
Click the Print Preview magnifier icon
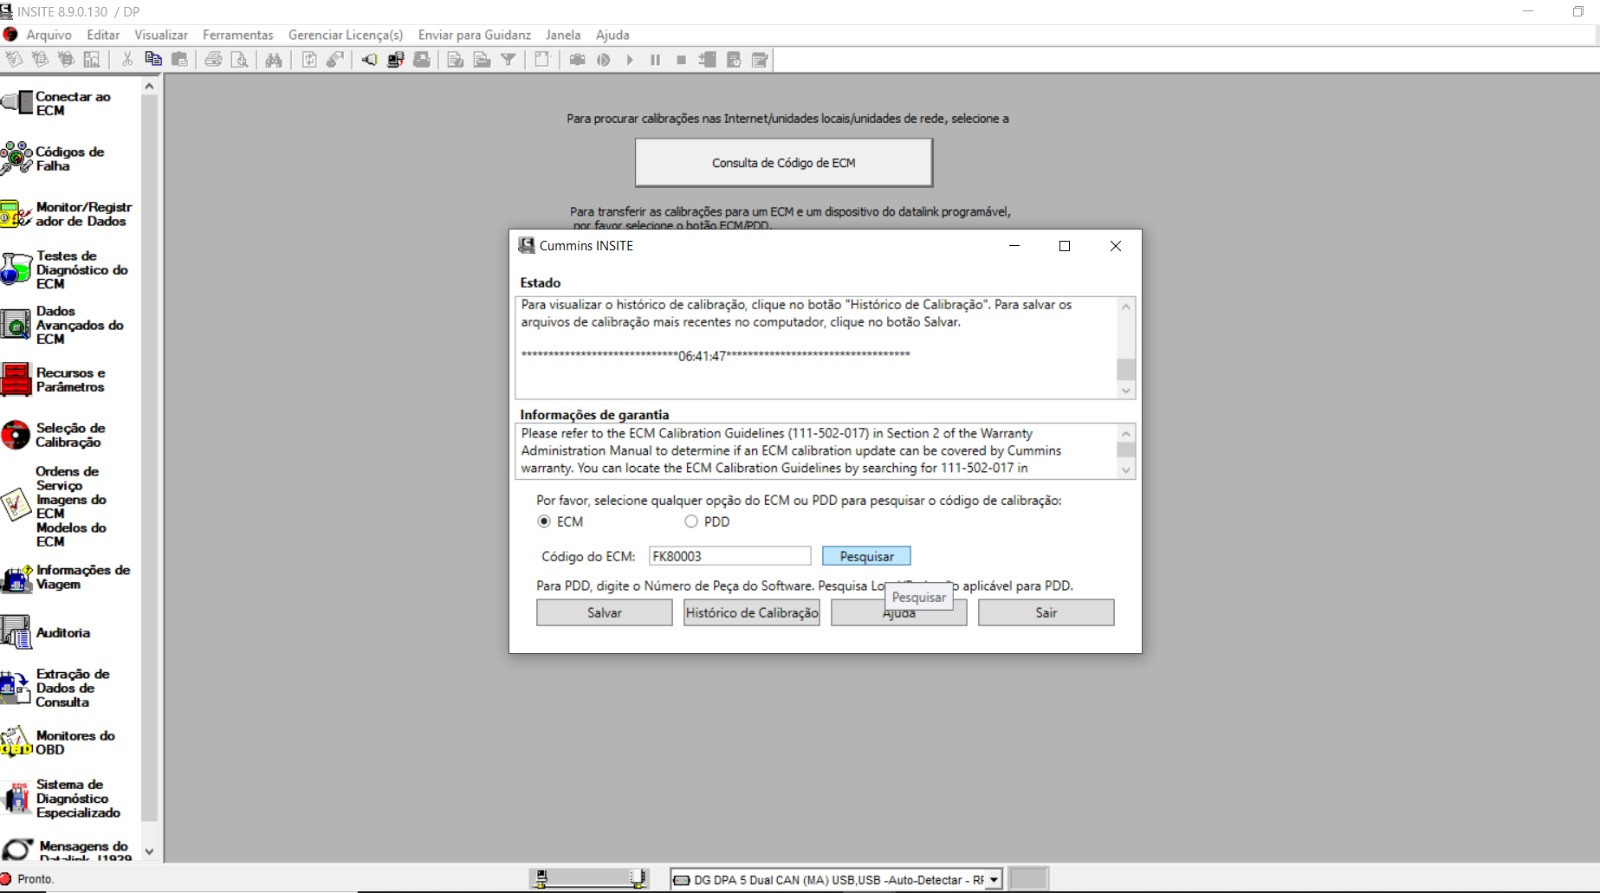click(x=239, y=60)
